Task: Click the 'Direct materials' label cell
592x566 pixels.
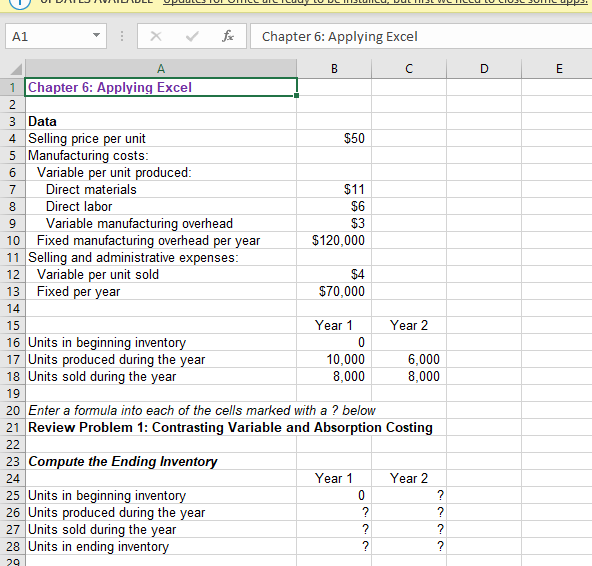Action: click(x=161, y=189)
